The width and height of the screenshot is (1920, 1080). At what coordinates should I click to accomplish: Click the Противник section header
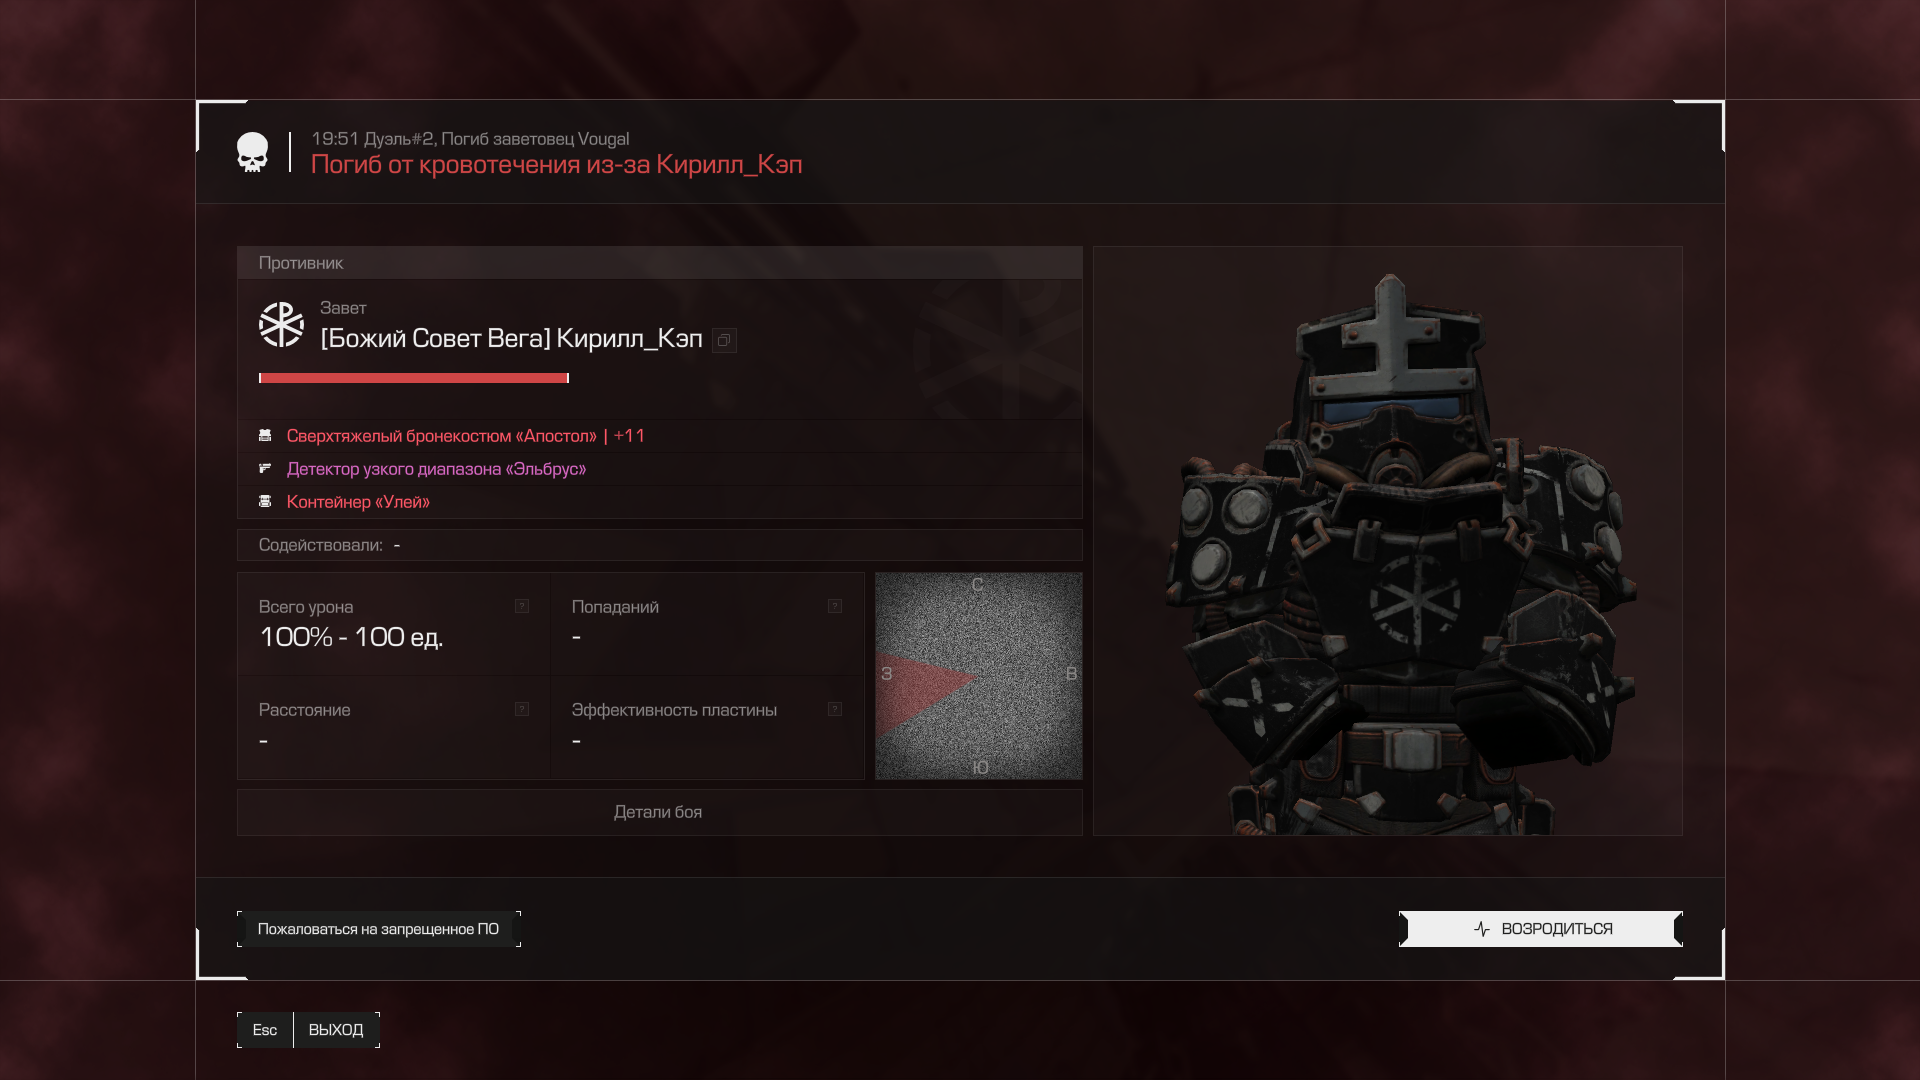(659, 263)
